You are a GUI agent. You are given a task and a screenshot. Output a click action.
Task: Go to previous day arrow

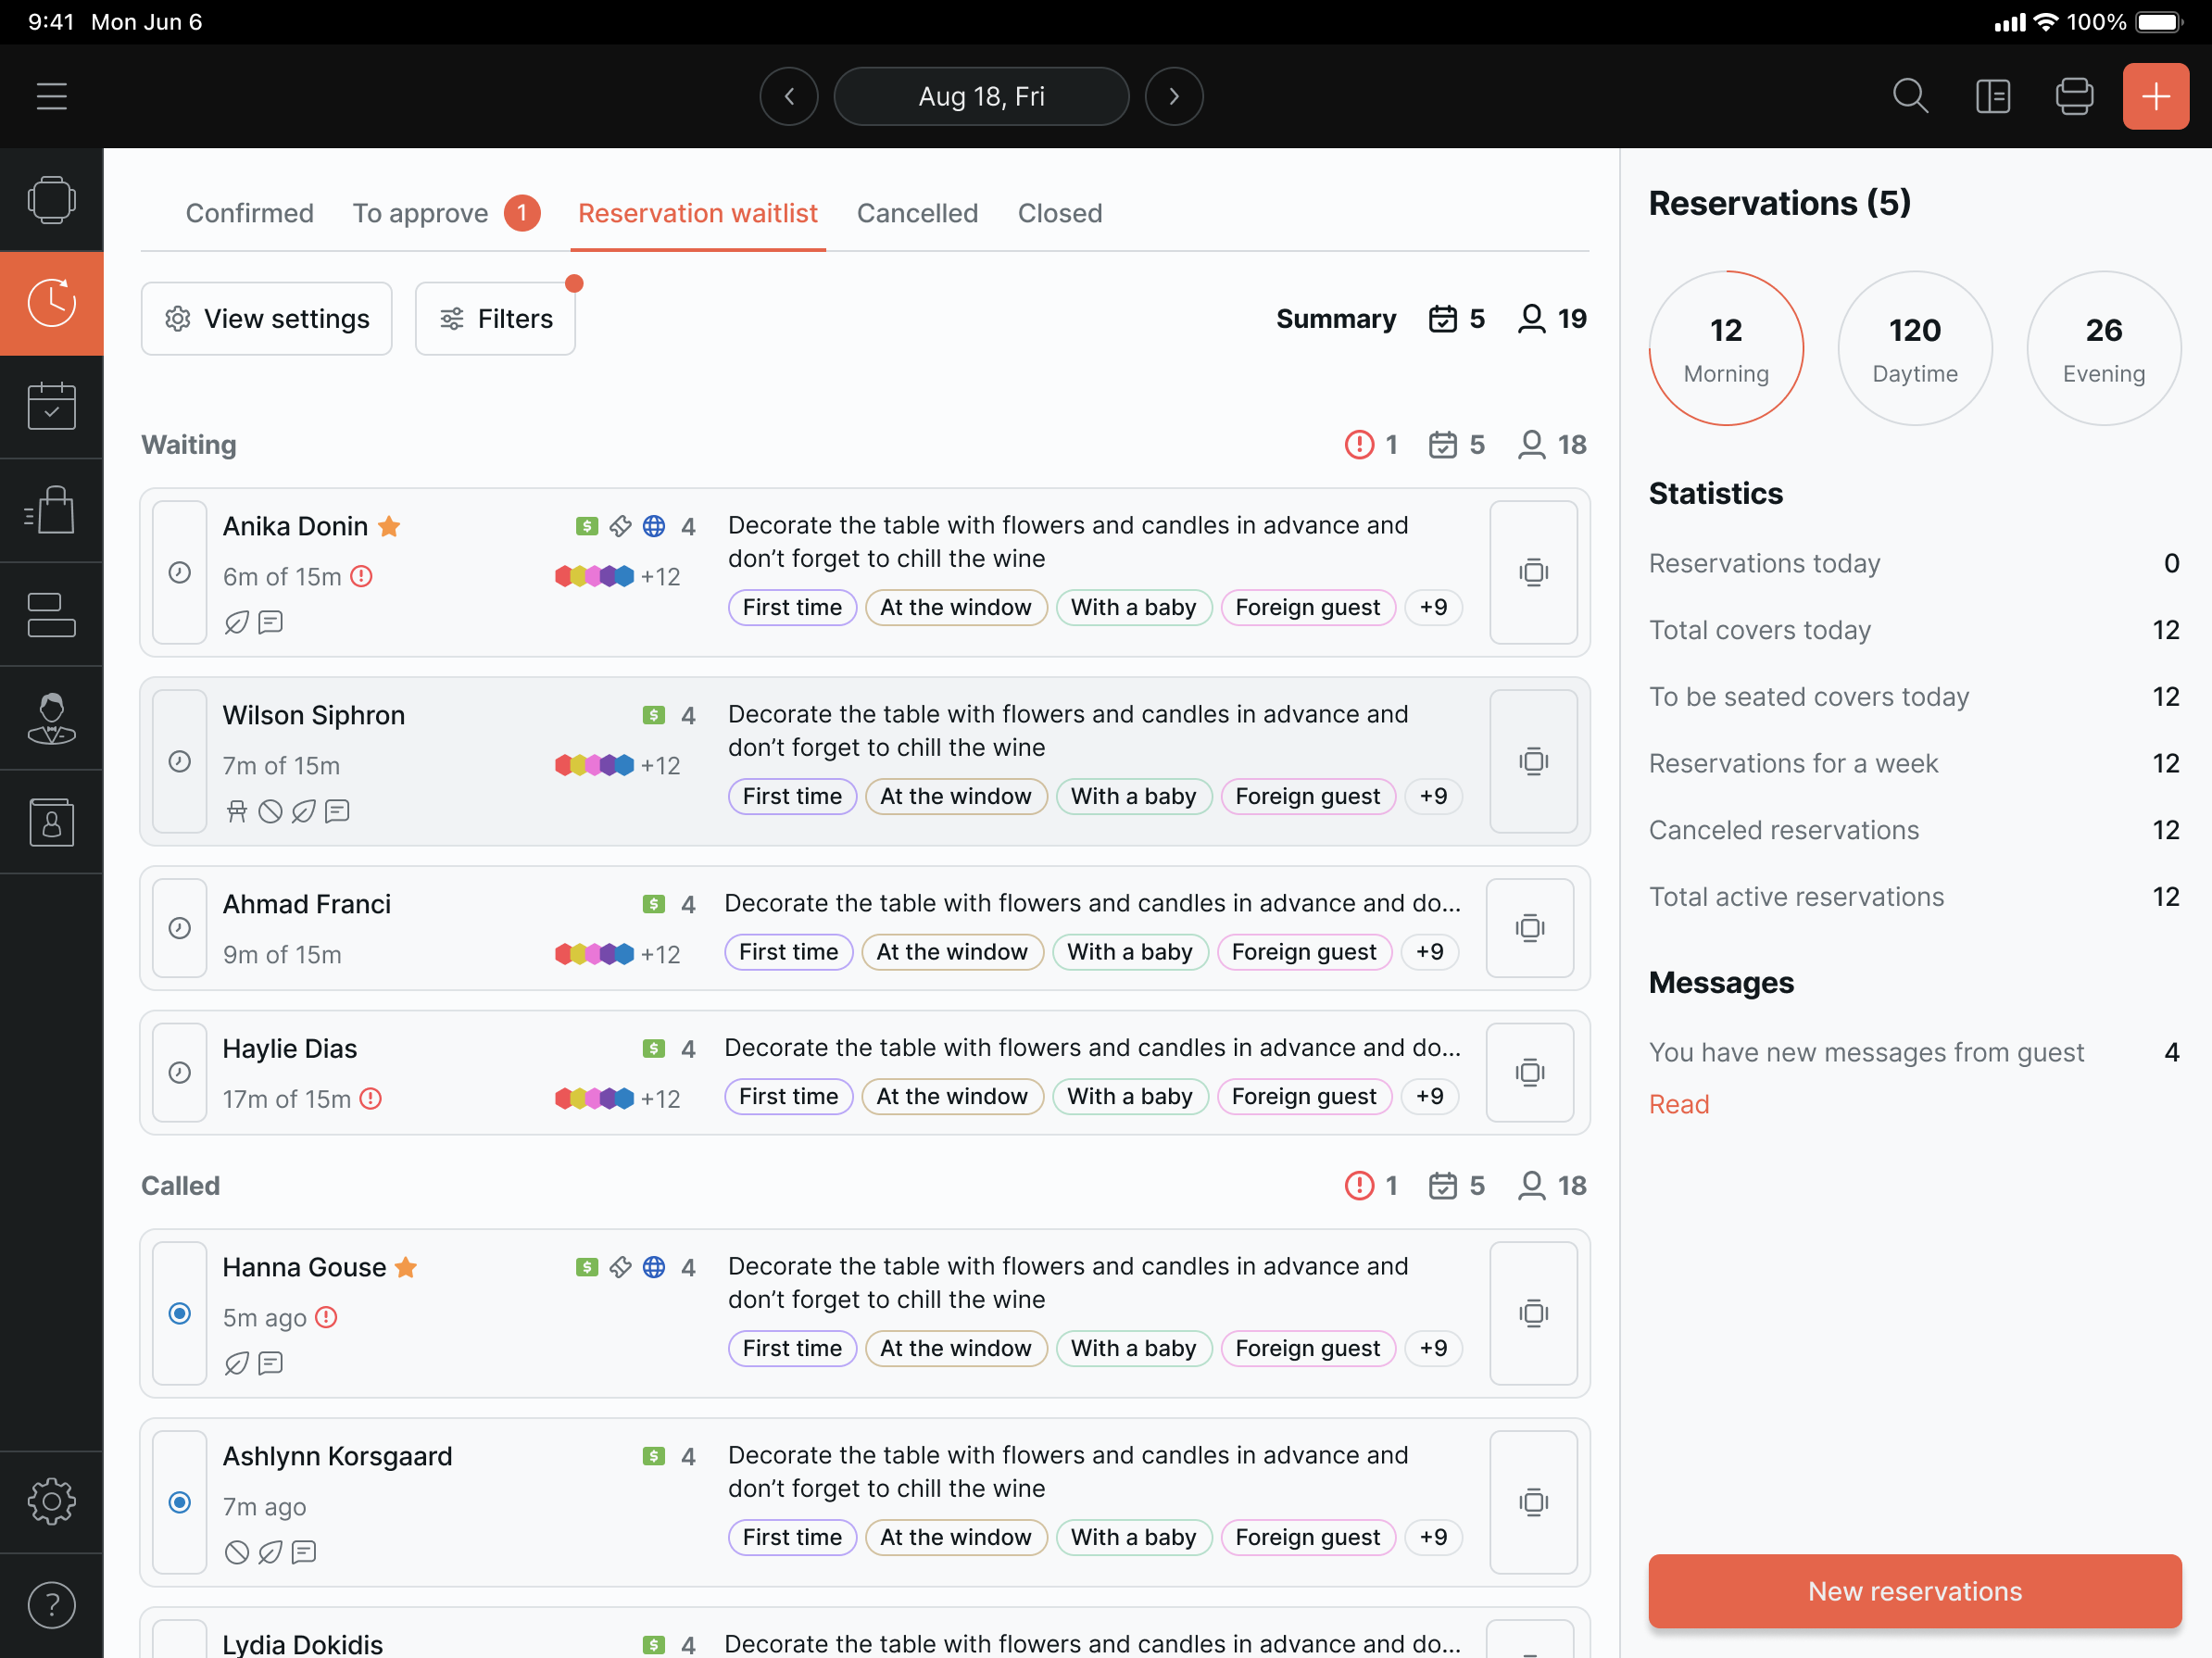[789, 96]
